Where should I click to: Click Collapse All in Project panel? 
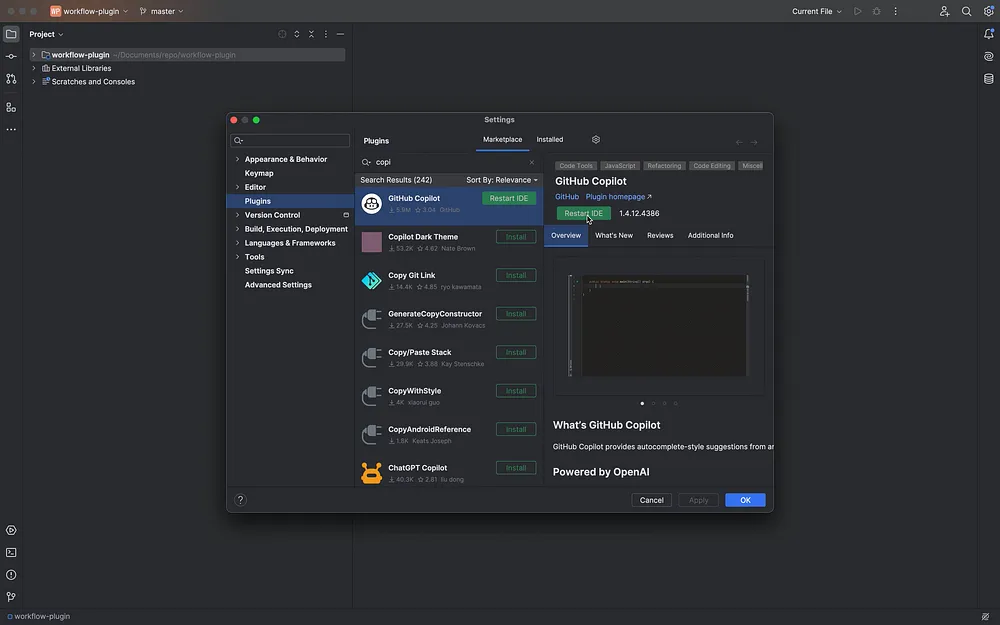coord(311,34)
